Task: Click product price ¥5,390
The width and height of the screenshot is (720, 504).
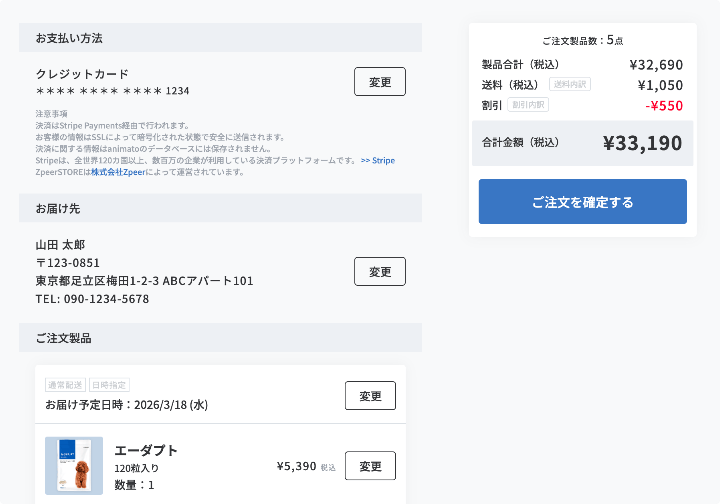Action: point(296,466)
